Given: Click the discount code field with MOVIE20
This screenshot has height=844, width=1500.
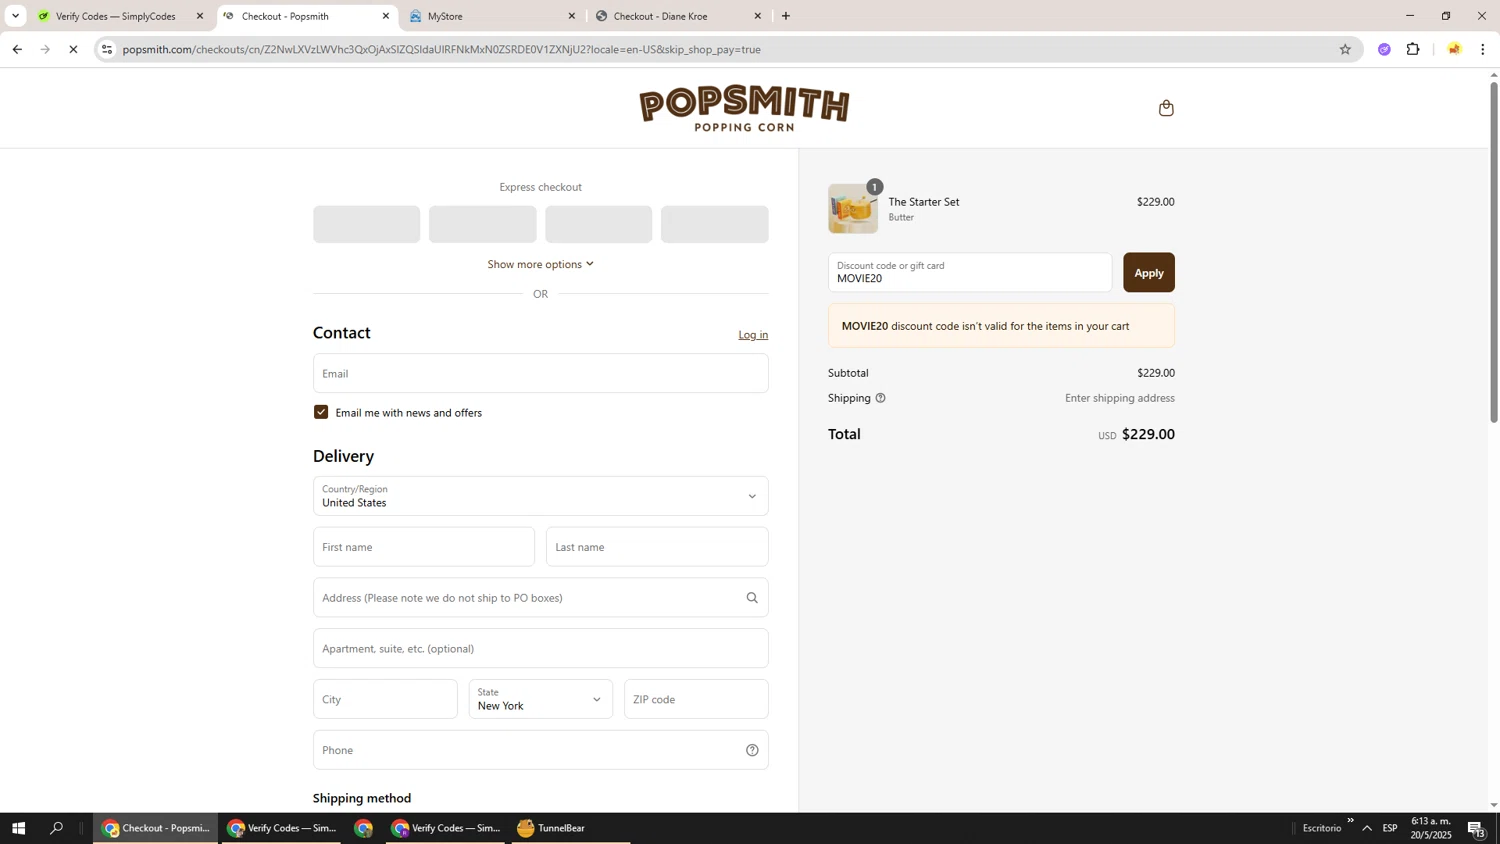Looking at the screenshot, I should 970,273.
